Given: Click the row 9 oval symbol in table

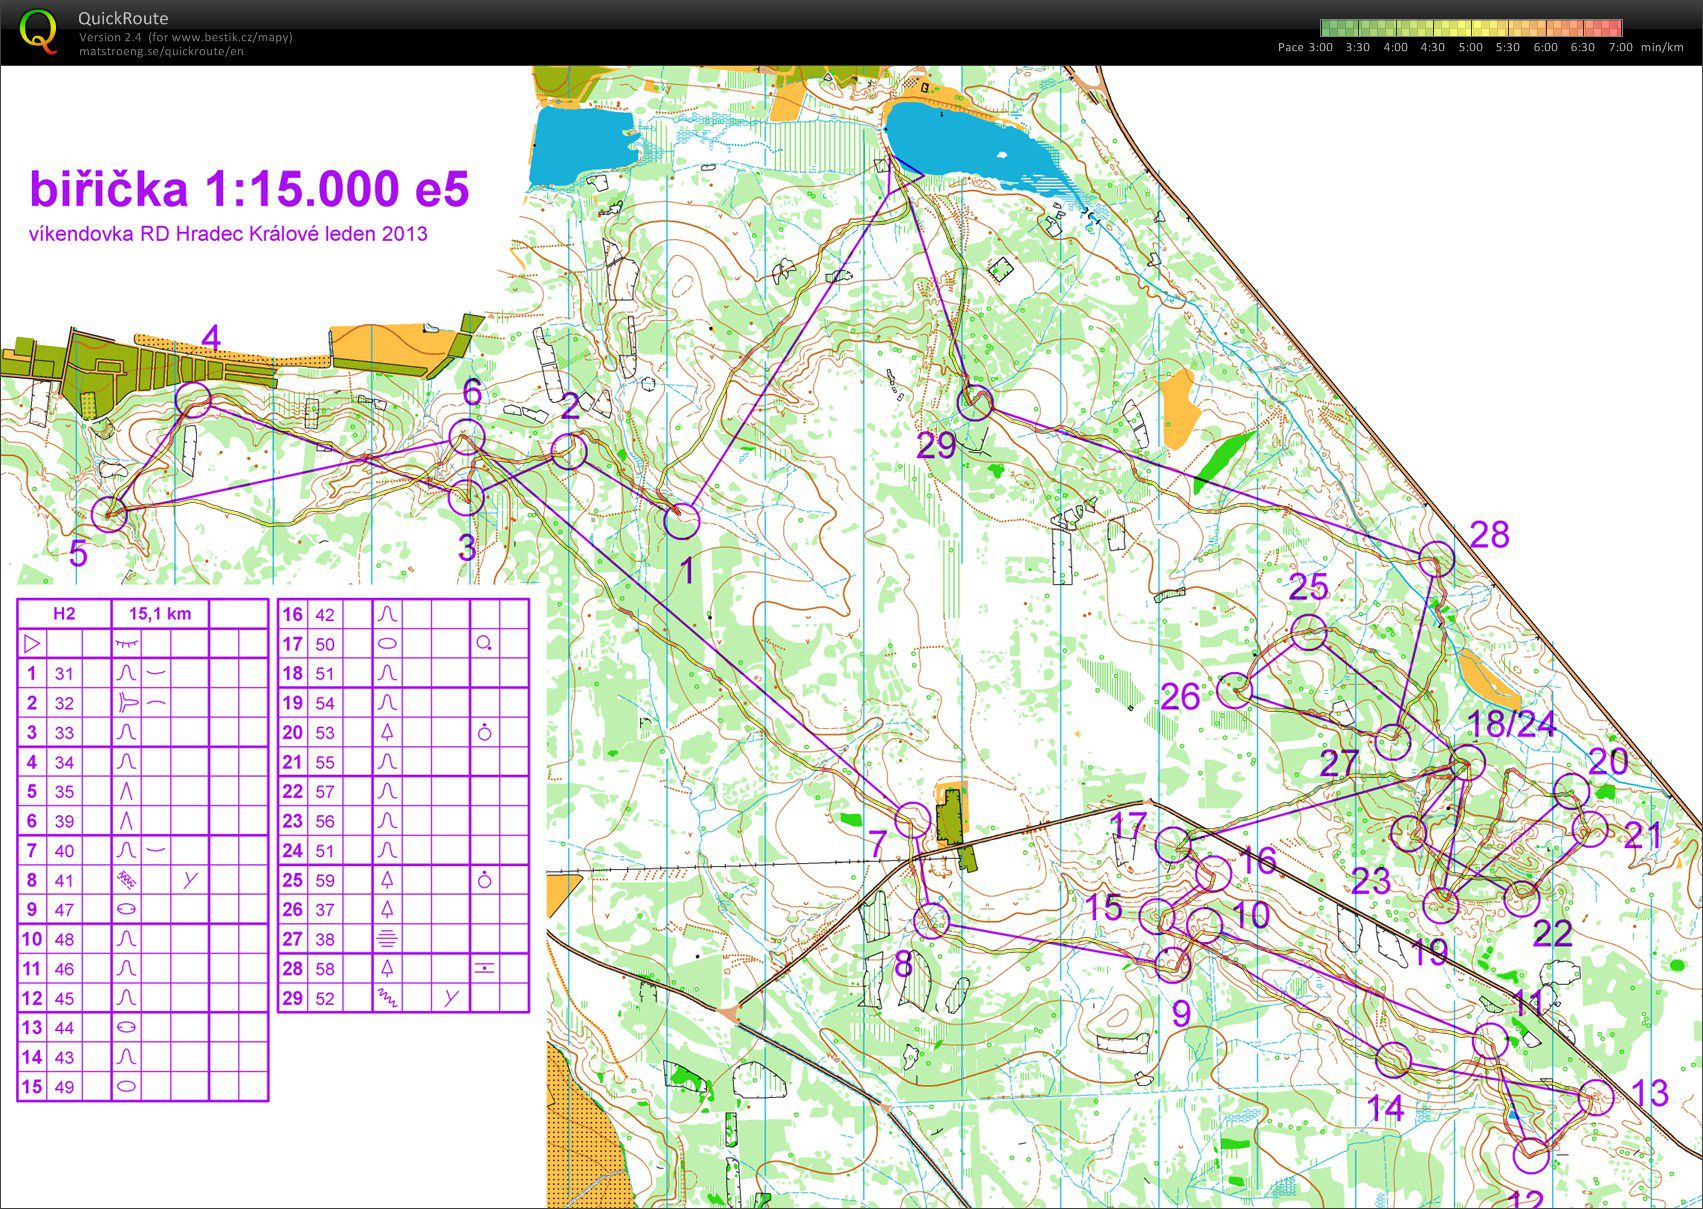Looking at the screenshot, I should (x=126, y=909).
